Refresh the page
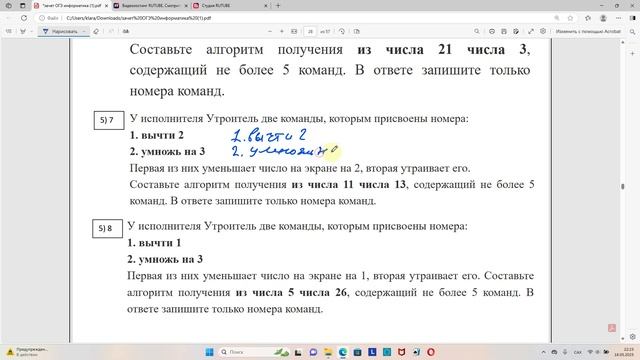640x360 pixels. (x=24, y=18)
